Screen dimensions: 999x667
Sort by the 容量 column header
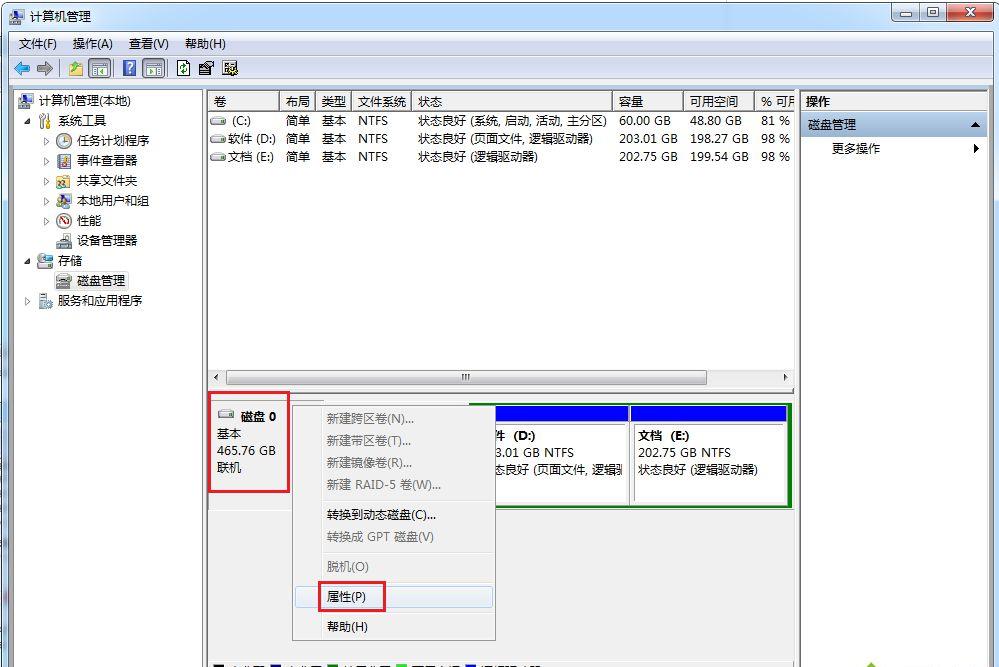(x=648, y=101)
